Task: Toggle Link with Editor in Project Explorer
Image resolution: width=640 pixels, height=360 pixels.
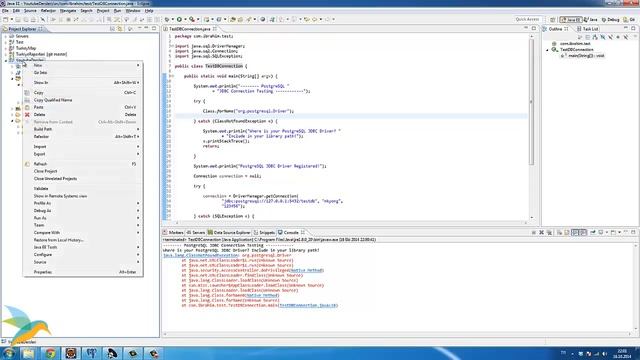Action: (120, 29)
